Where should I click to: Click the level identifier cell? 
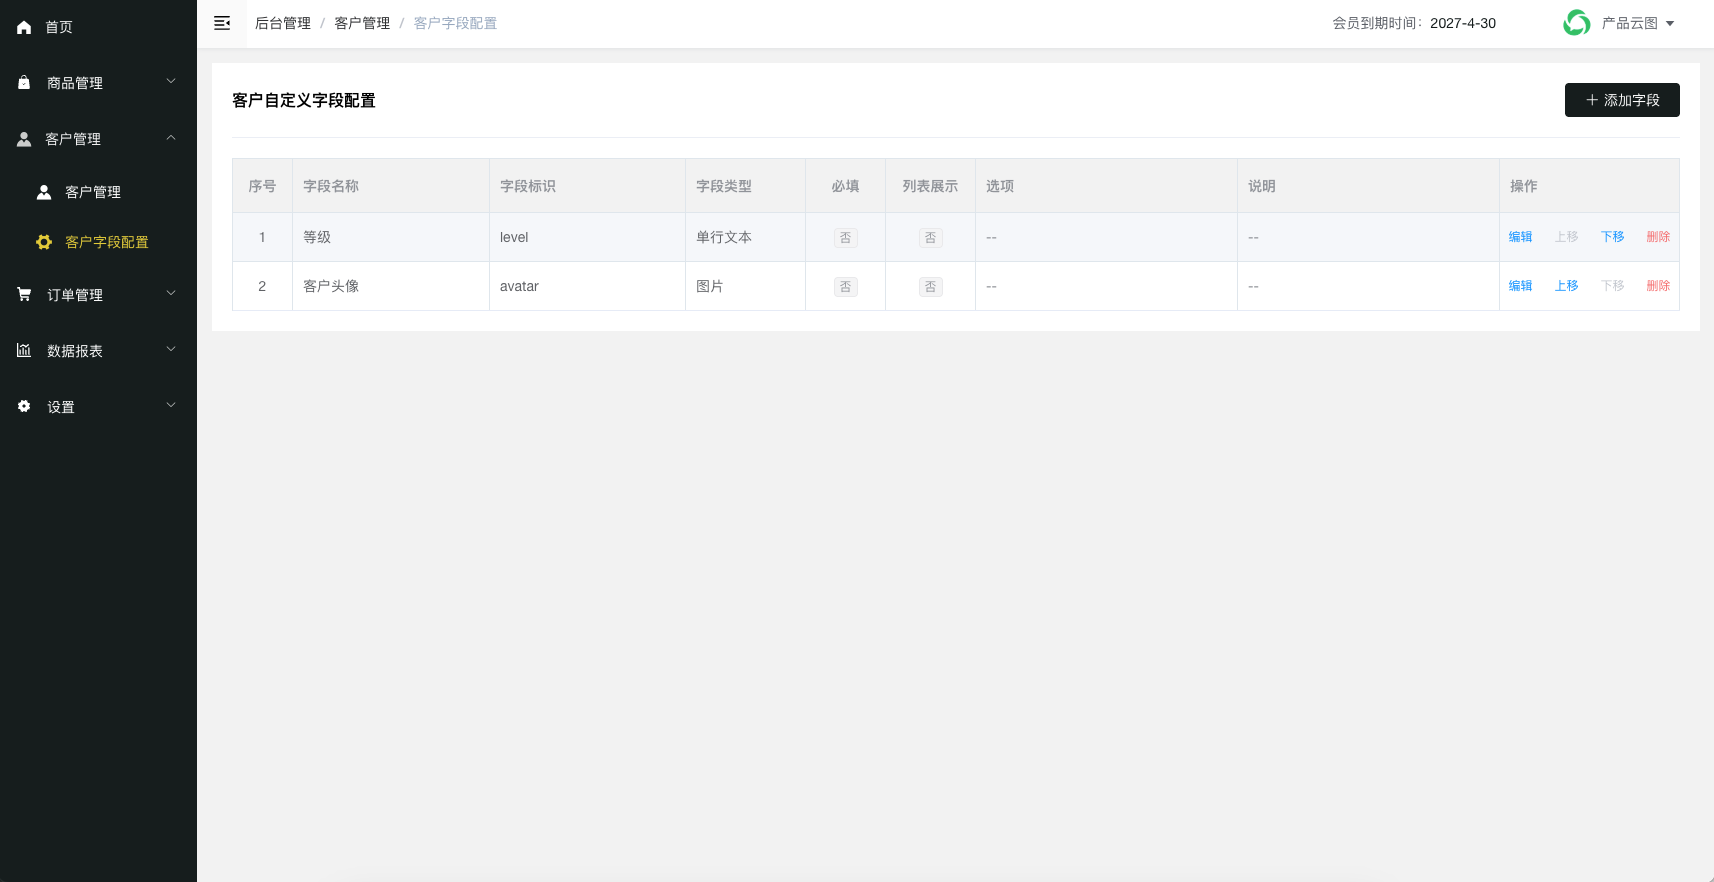click(587, 237)
